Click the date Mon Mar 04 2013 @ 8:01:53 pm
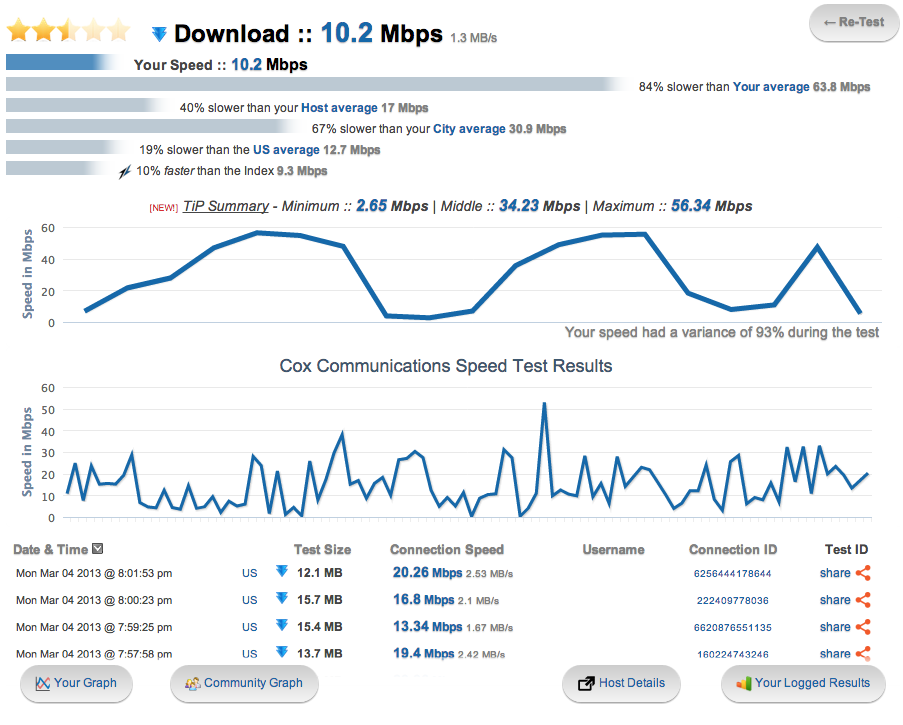The image size is (903, 725). point(94,574)
